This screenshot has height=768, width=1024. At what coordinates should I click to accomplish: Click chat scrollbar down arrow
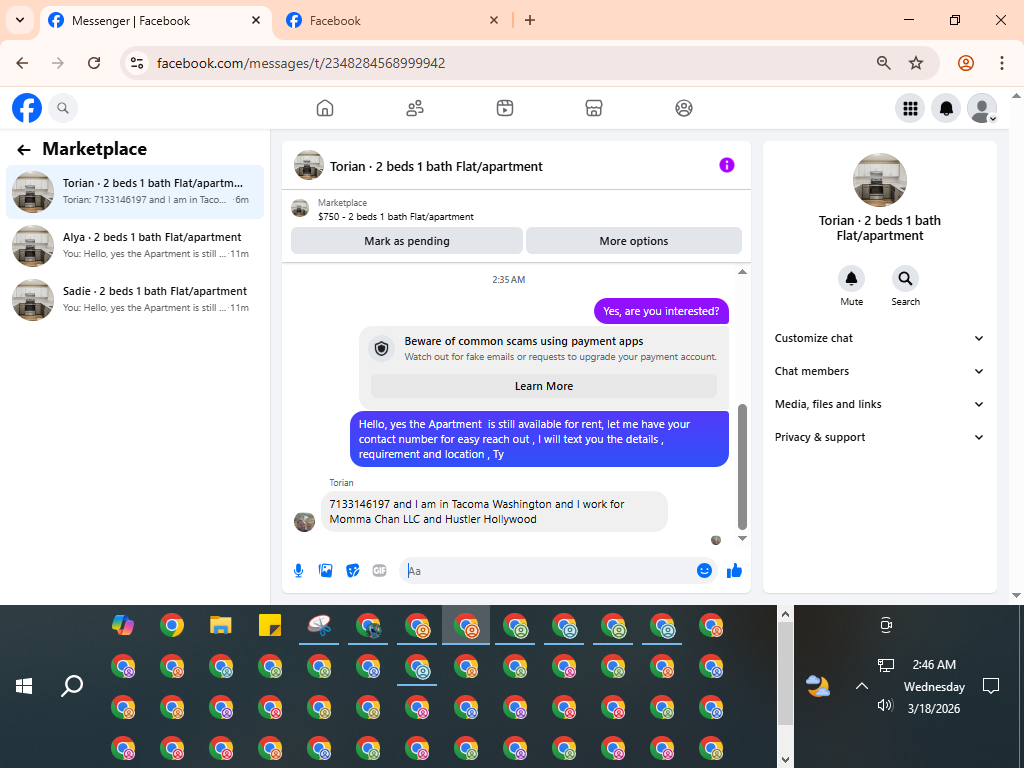pos(742,539)
